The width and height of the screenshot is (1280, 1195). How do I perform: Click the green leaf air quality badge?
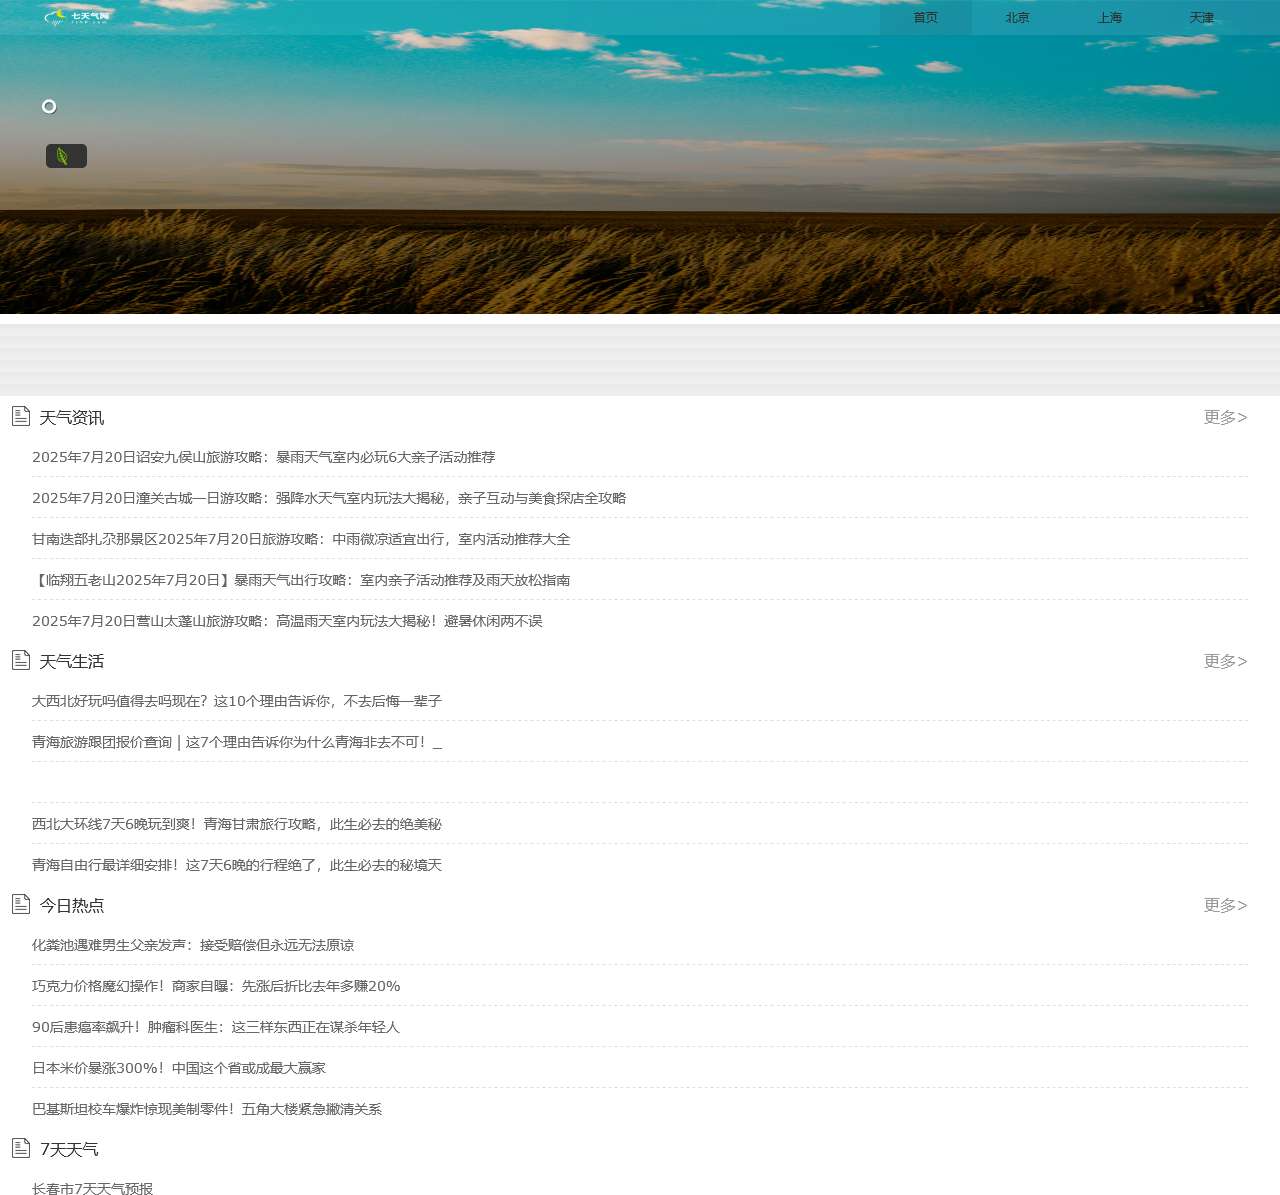pyautogui.click(x=66, y=156)
